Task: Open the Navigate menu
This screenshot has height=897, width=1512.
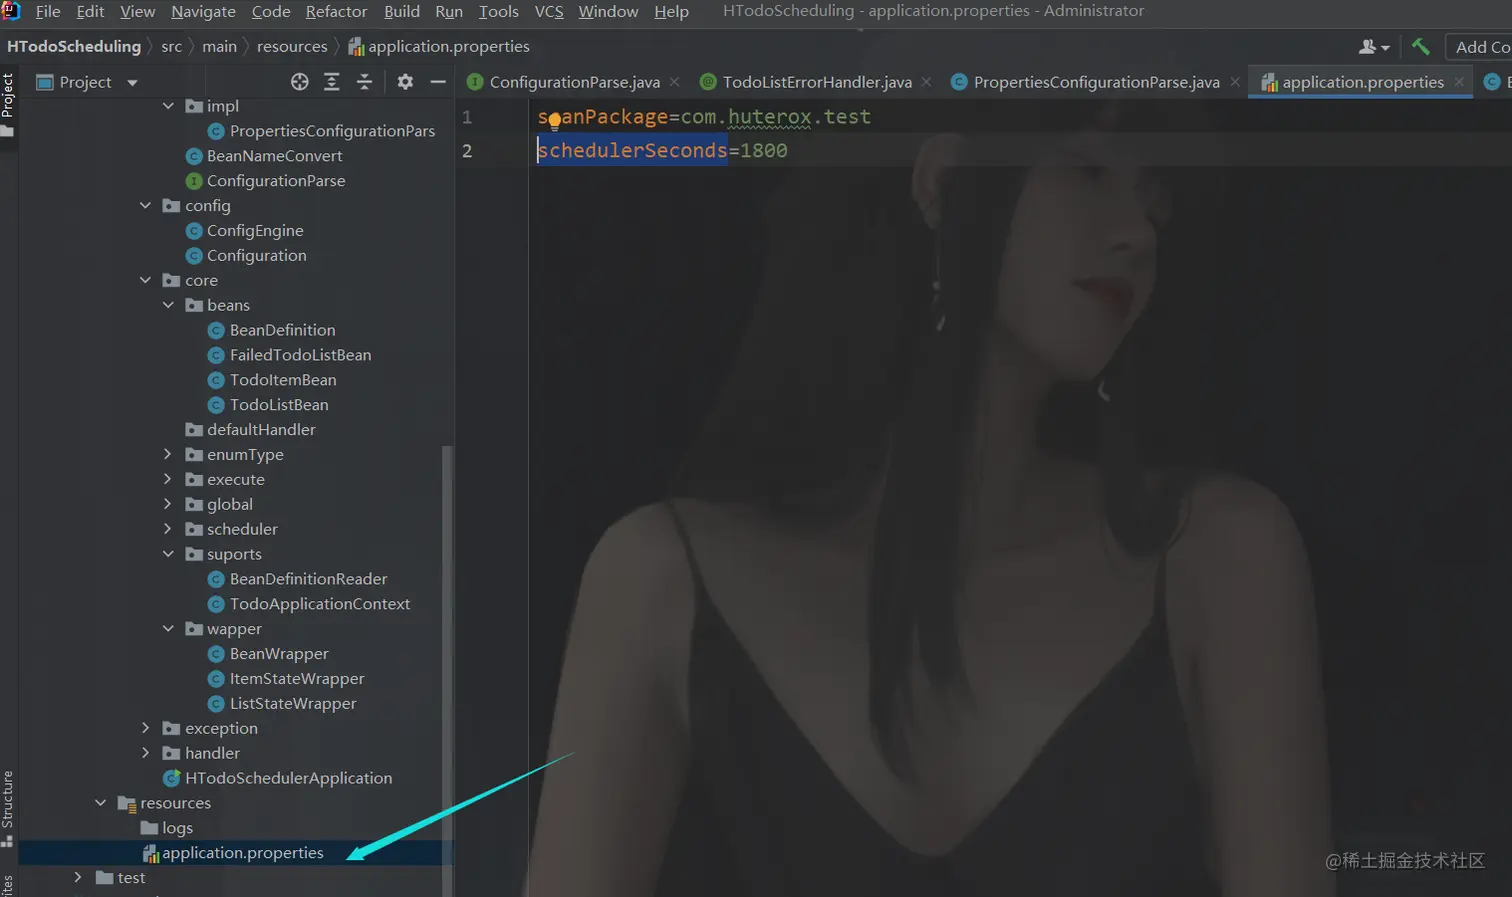Action: tap(203, 12)
